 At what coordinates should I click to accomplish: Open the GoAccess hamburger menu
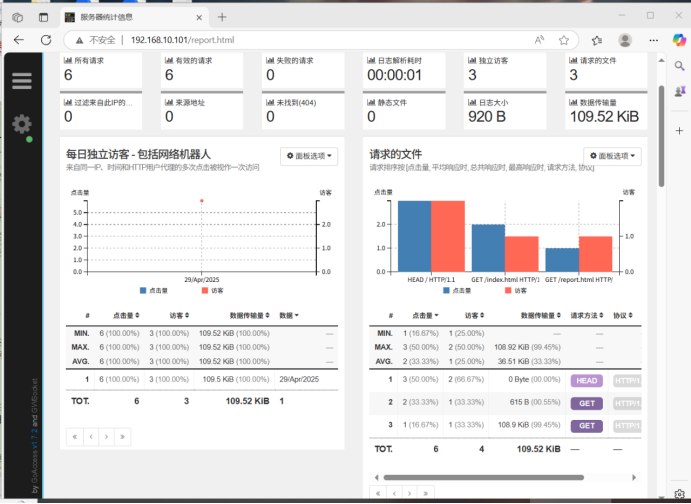[22, 81]
